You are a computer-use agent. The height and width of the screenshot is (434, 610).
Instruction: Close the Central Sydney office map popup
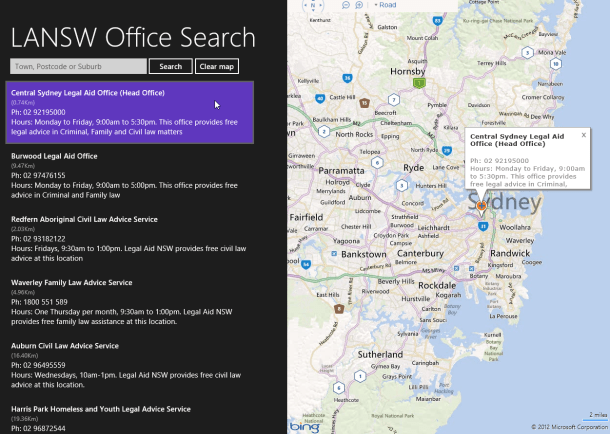coord(584,135)
